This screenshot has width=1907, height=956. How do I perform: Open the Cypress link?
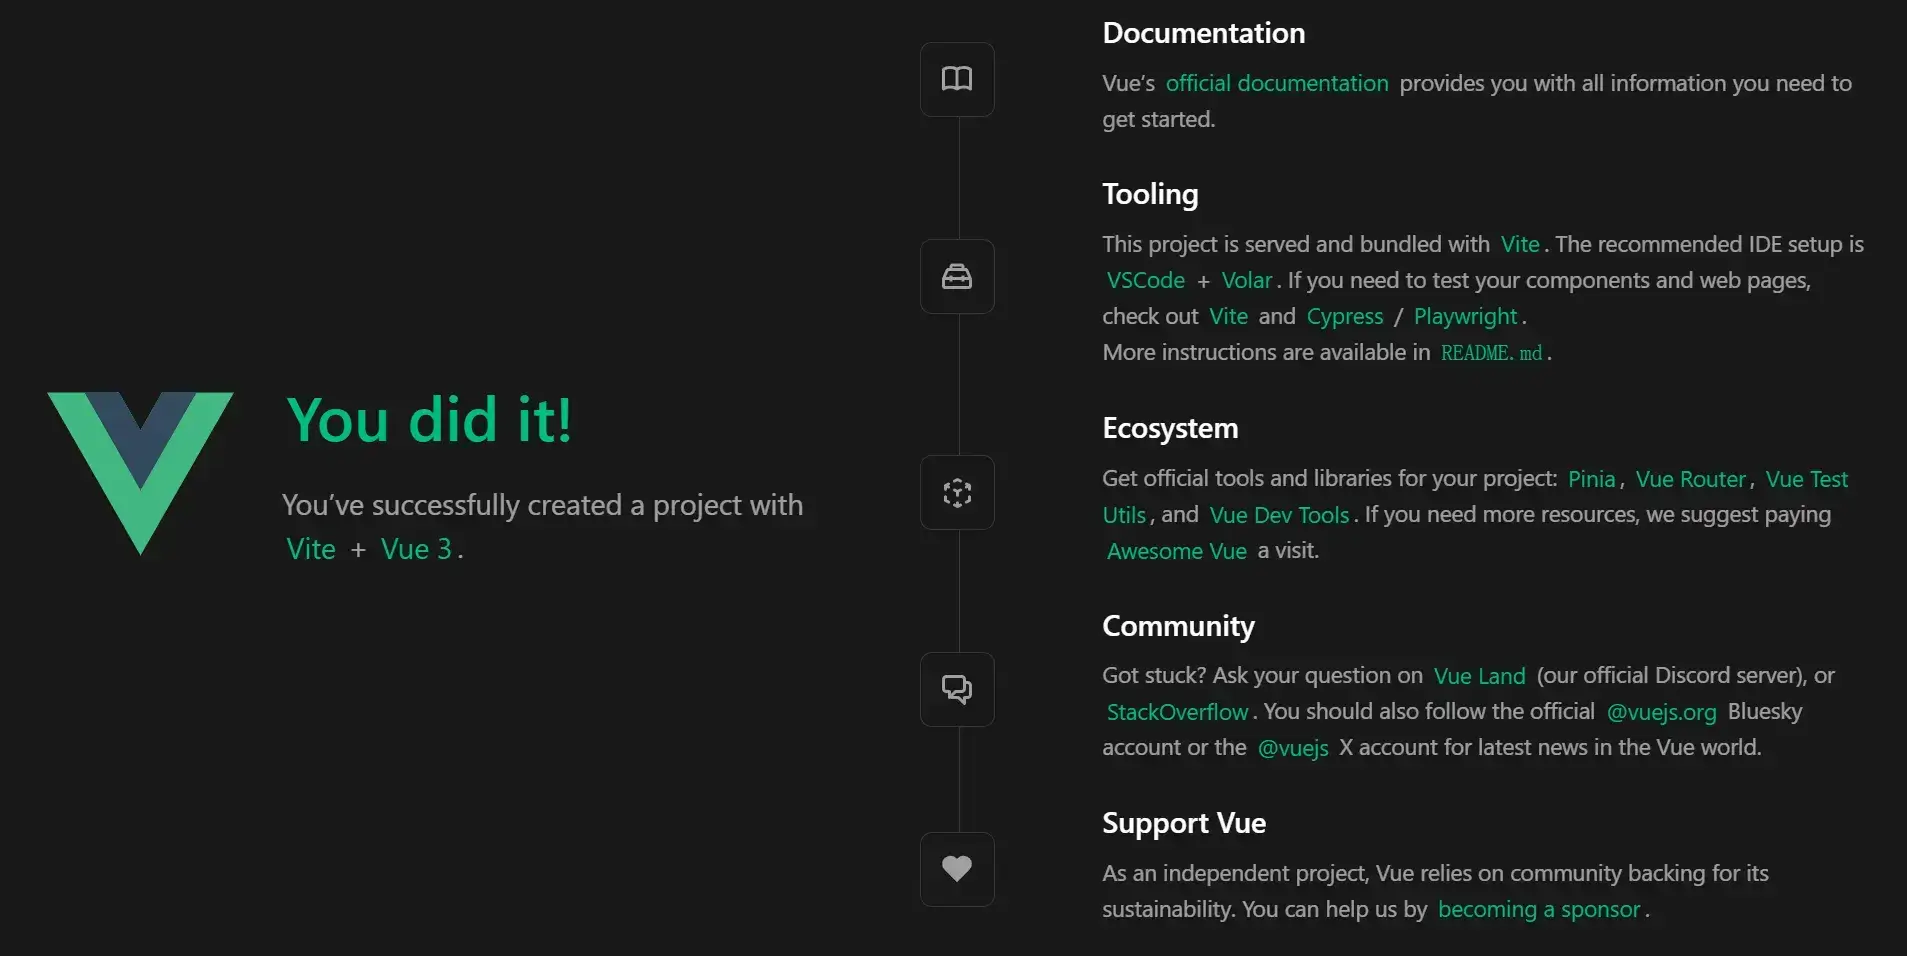tap(1345, 317)
